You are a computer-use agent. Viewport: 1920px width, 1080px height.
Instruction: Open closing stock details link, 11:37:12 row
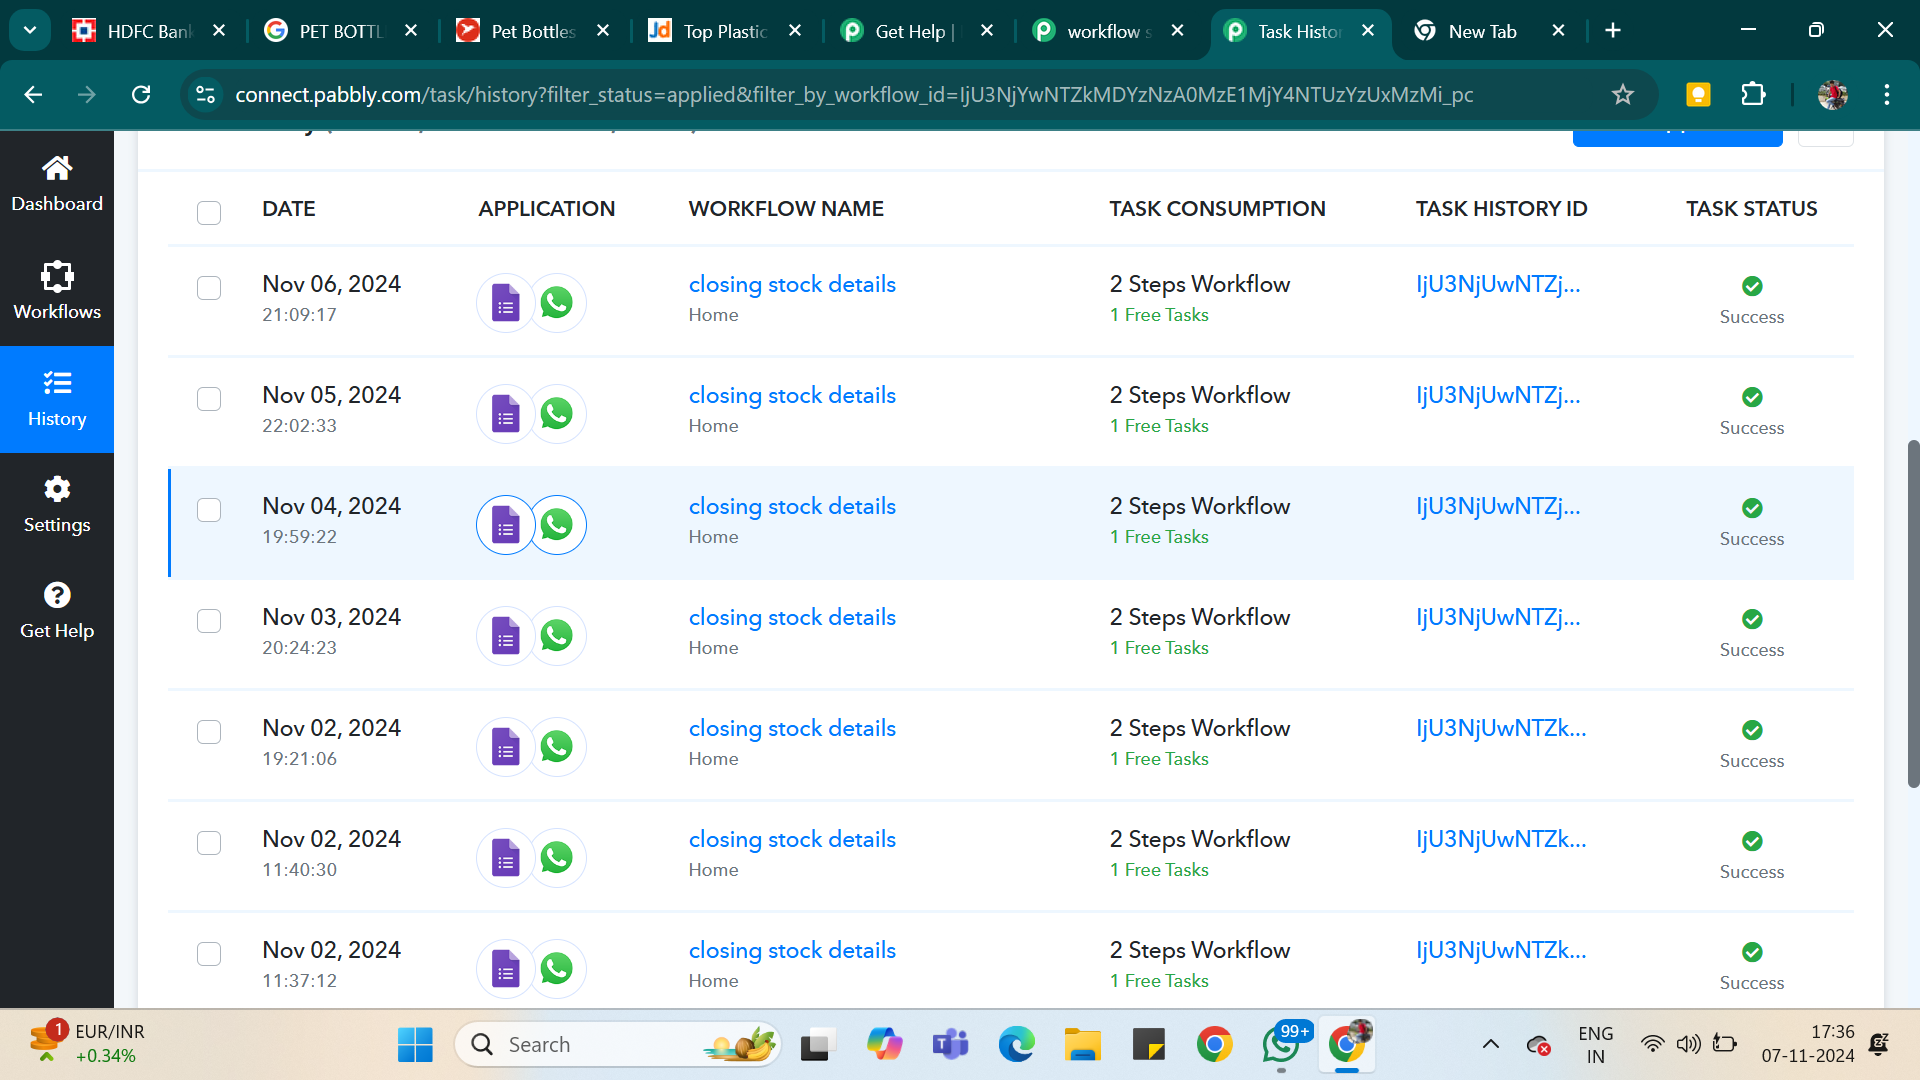792,951
